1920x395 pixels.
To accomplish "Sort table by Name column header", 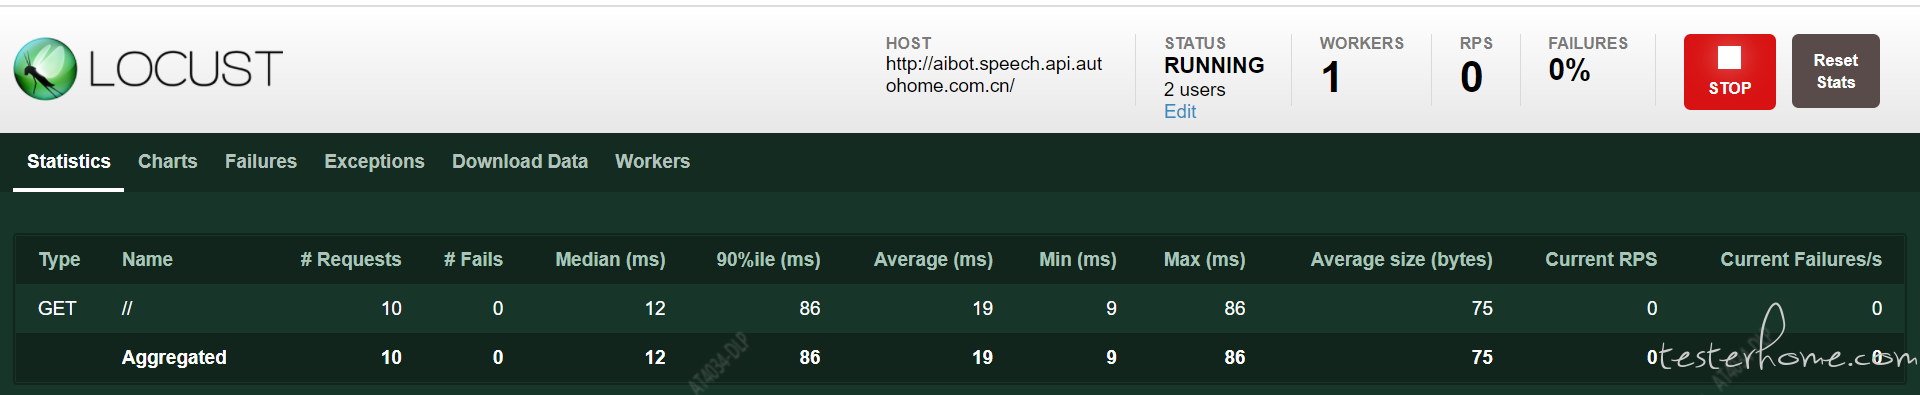I will coord(147,259).
